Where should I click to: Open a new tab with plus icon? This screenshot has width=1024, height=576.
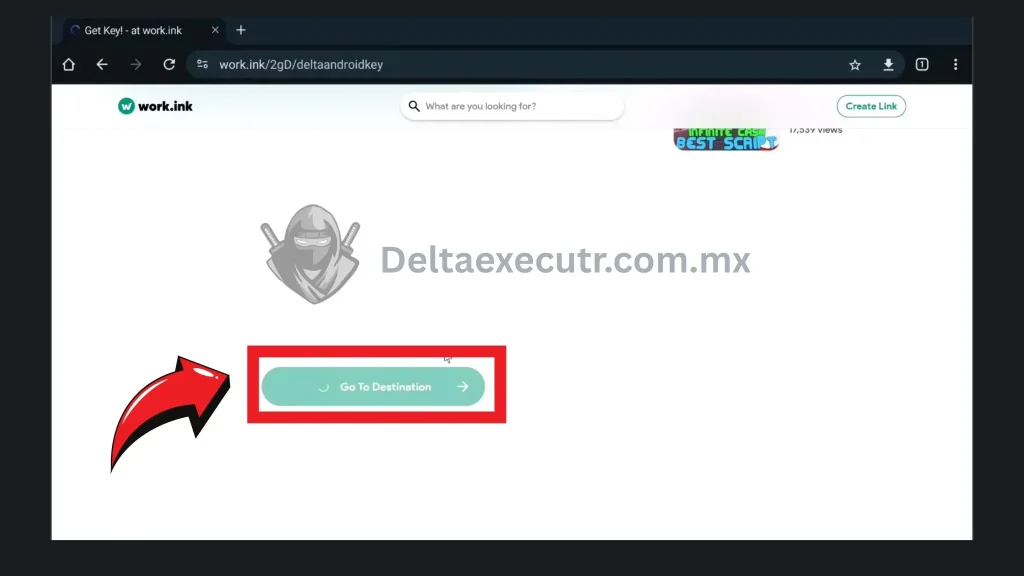(241, 30)
